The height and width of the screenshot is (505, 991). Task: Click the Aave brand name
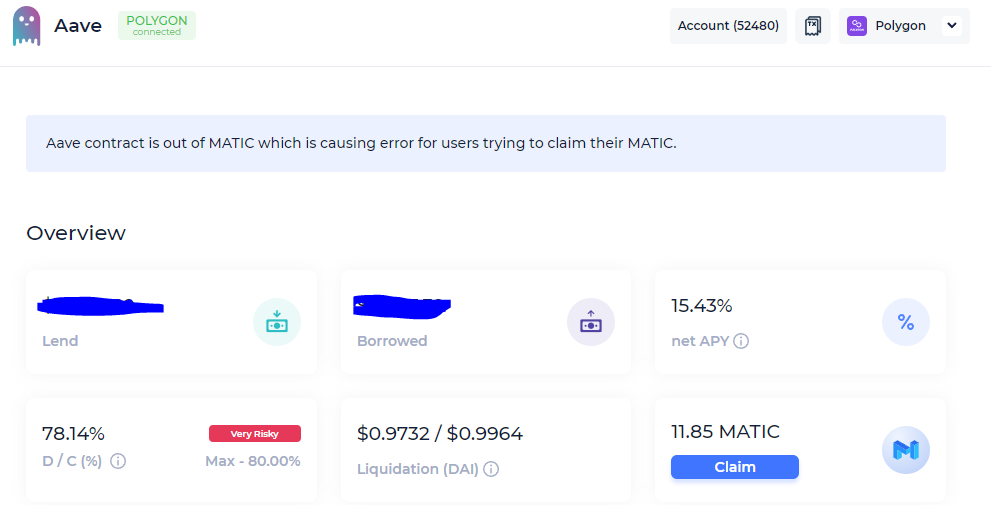[78, 26]
